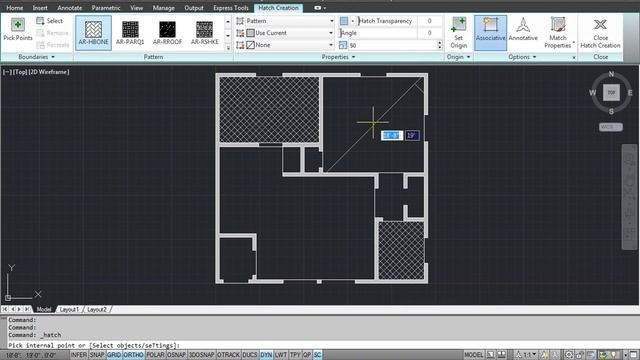This screenshot has width=640, height=360.
Task: Click the Pick Points boundary button
Action: (18, 30)
